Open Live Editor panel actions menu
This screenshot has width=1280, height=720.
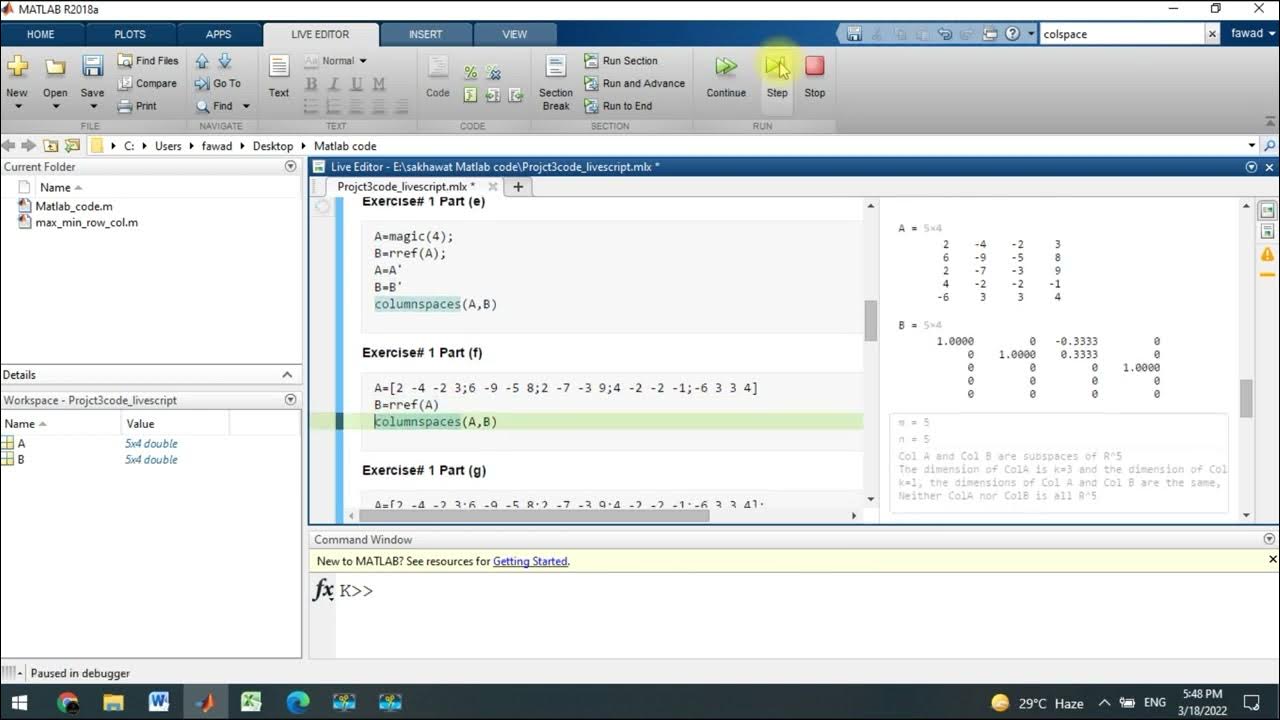(1252, 167)
